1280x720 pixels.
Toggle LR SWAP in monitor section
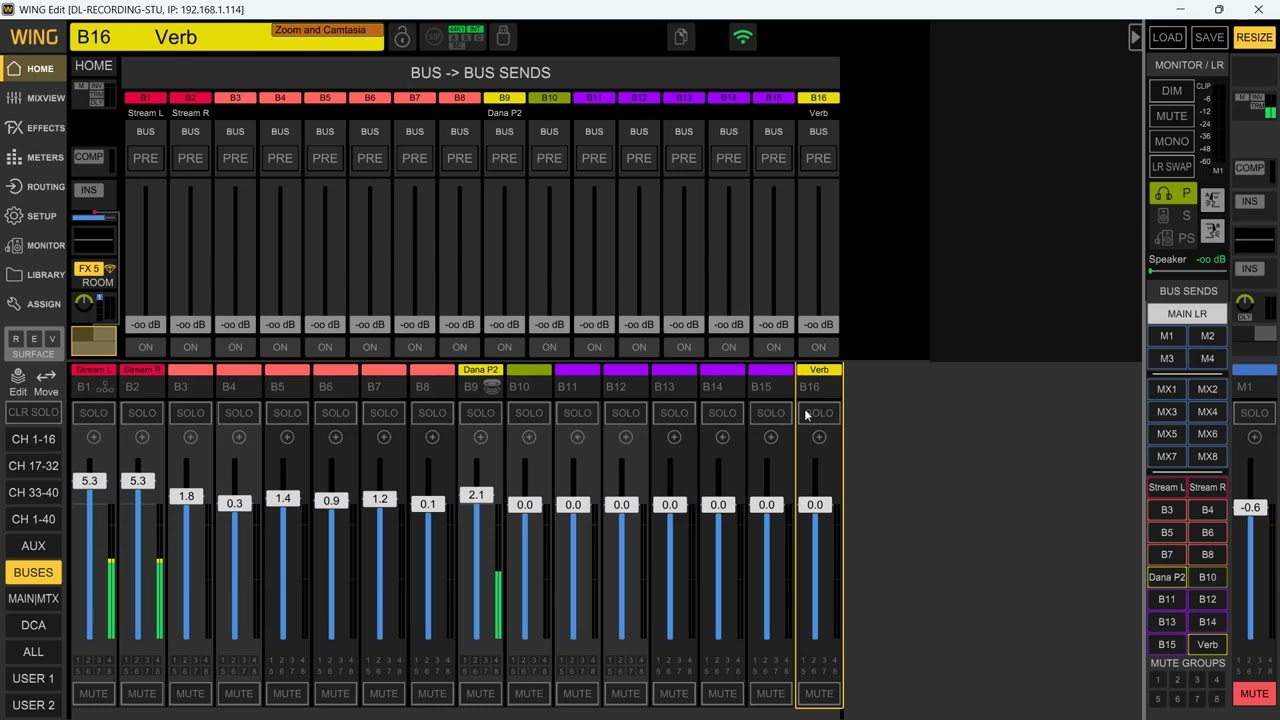1172,167
